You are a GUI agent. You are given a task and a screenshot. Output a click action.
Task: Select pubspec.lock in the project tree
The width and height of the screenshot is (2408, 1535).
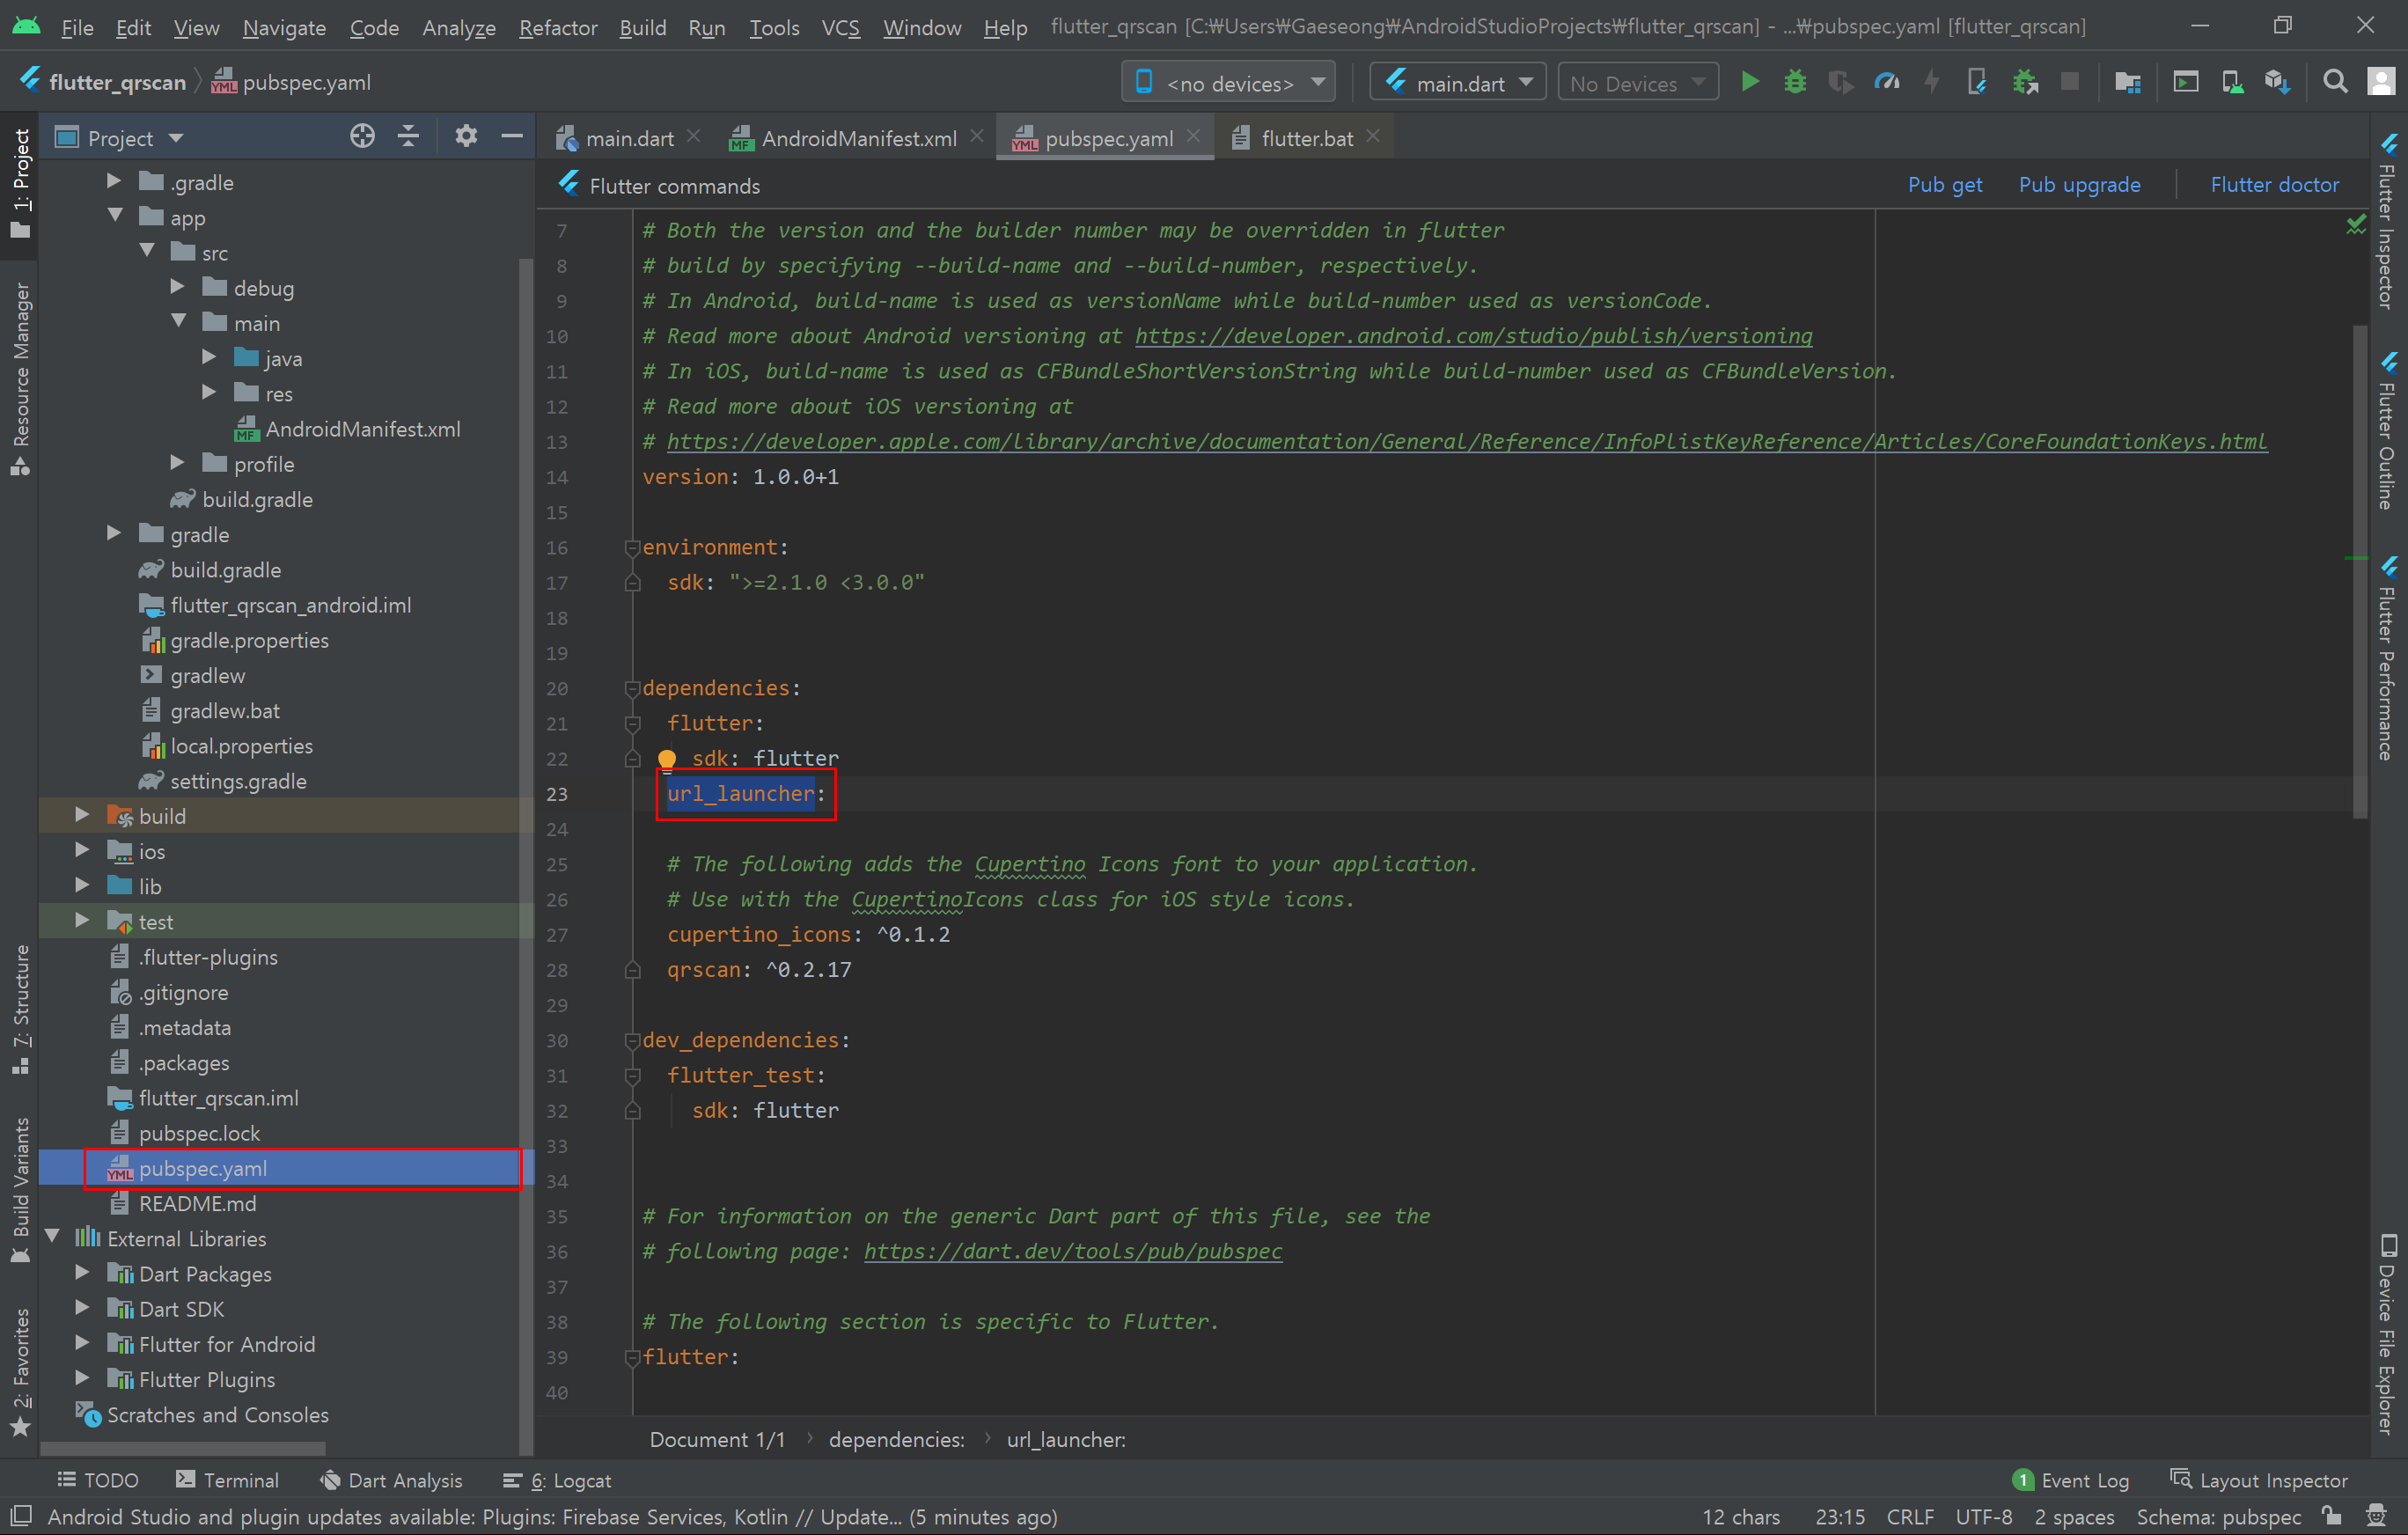pos(199,1133)
